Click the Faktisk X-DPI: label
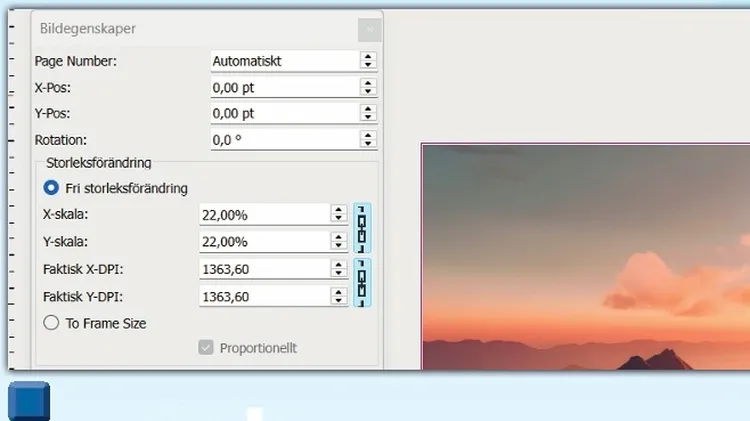The height and width of the screenshot is (421, 750). [83, 269]
